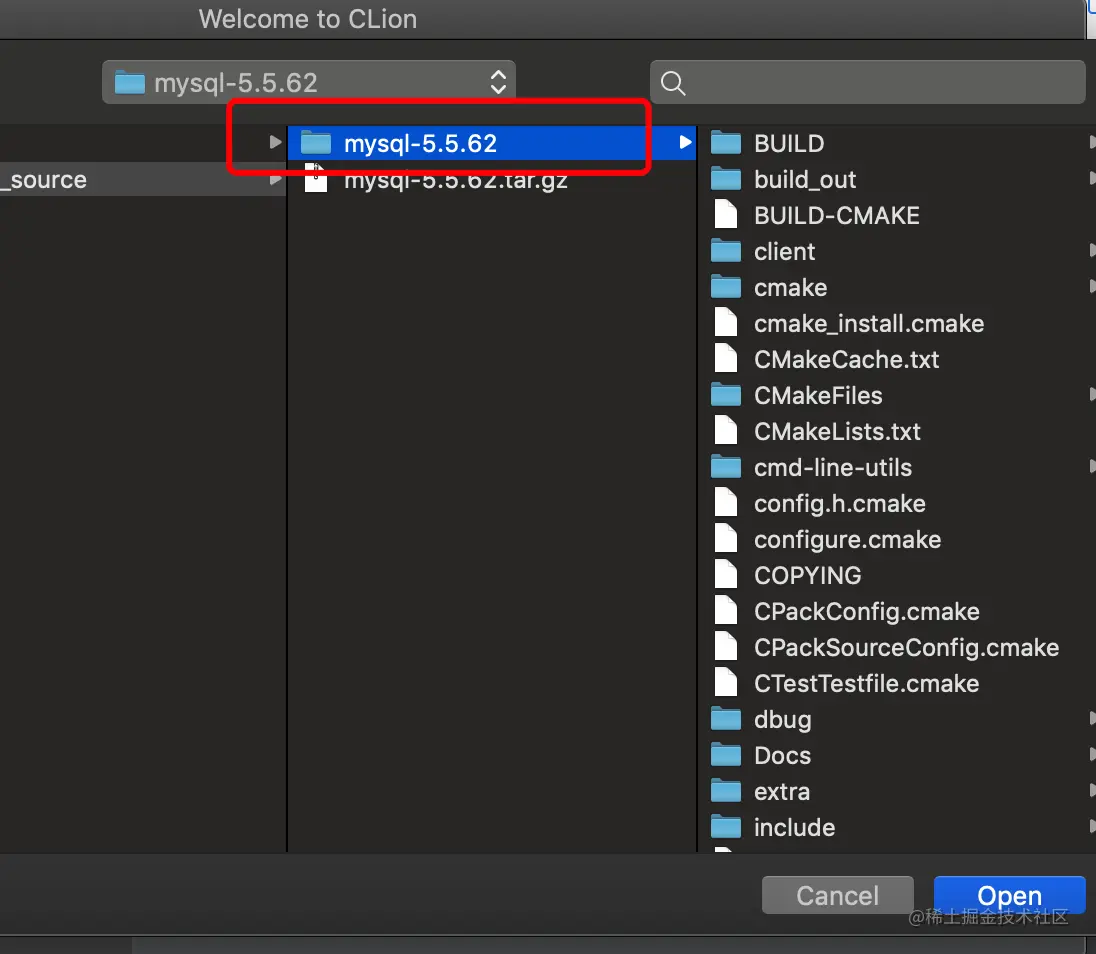Viewport: 1096px width, 954px height.
Task: Select the mysql-5.5.62.tar.gz file
Action: coord(455,180)
